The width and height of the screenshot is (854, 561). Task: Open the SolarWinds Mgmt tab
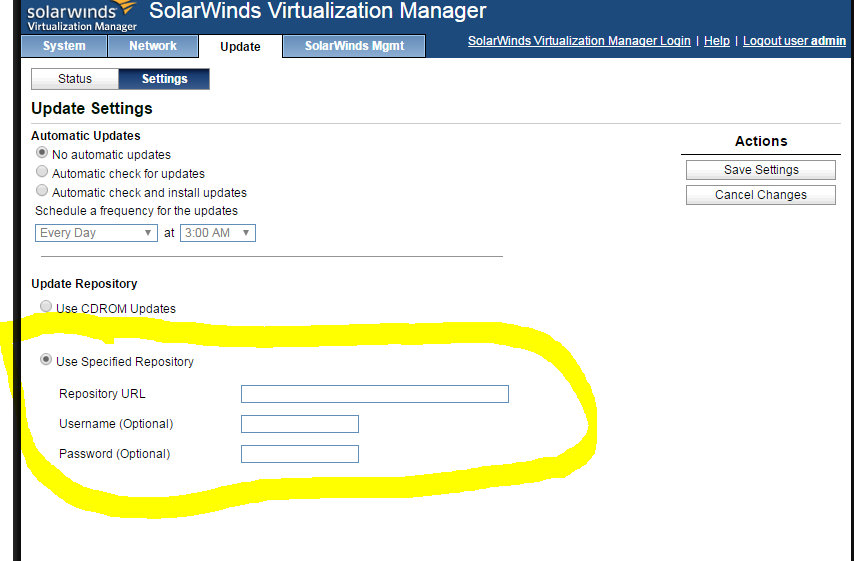[354, 46]
